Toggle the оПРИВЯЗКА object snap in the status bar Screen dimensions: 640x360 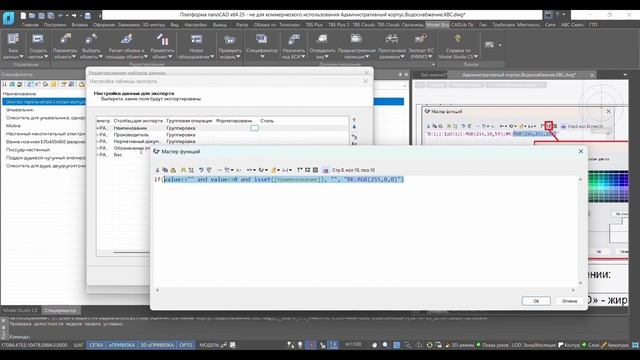coord(122,345)
